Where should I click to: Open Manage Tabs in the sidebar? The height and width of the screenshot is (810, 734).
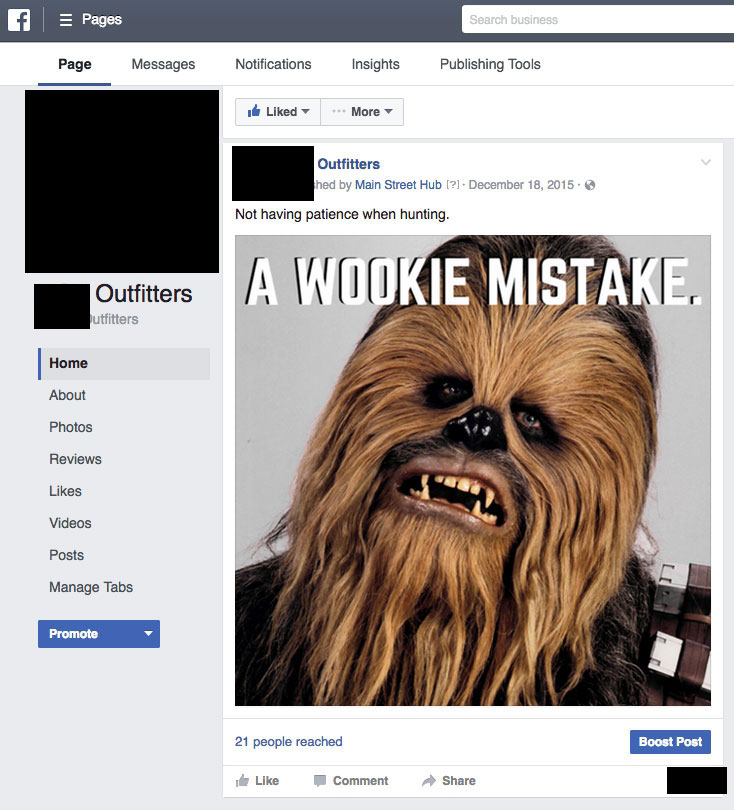(91, 587)
